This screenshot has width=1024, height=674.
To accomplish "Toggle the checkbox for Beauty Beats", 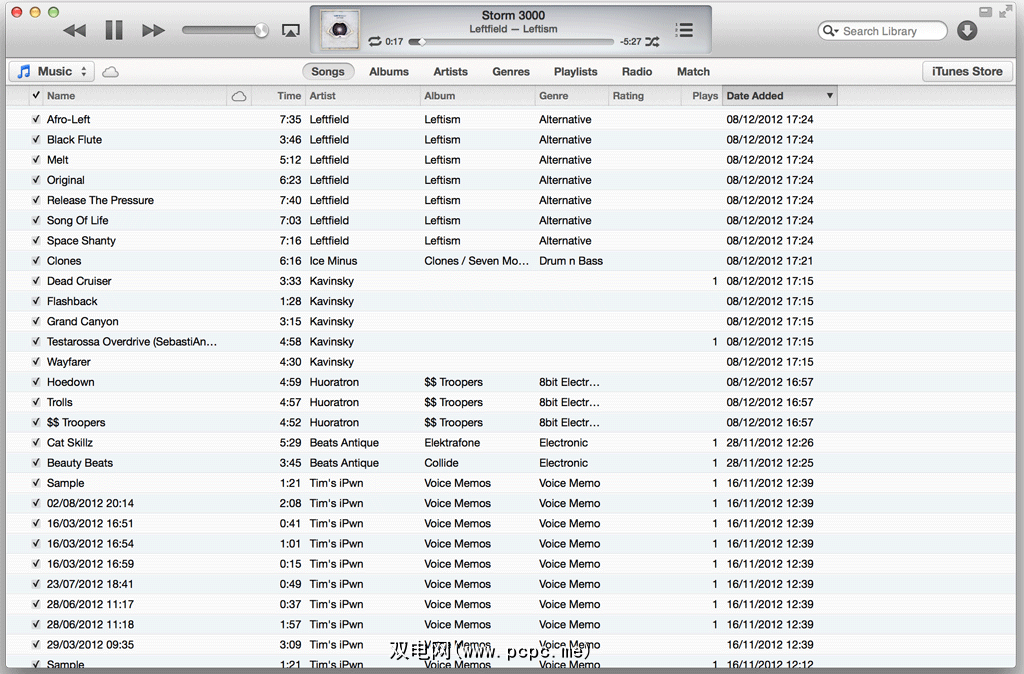I will 36,463.
